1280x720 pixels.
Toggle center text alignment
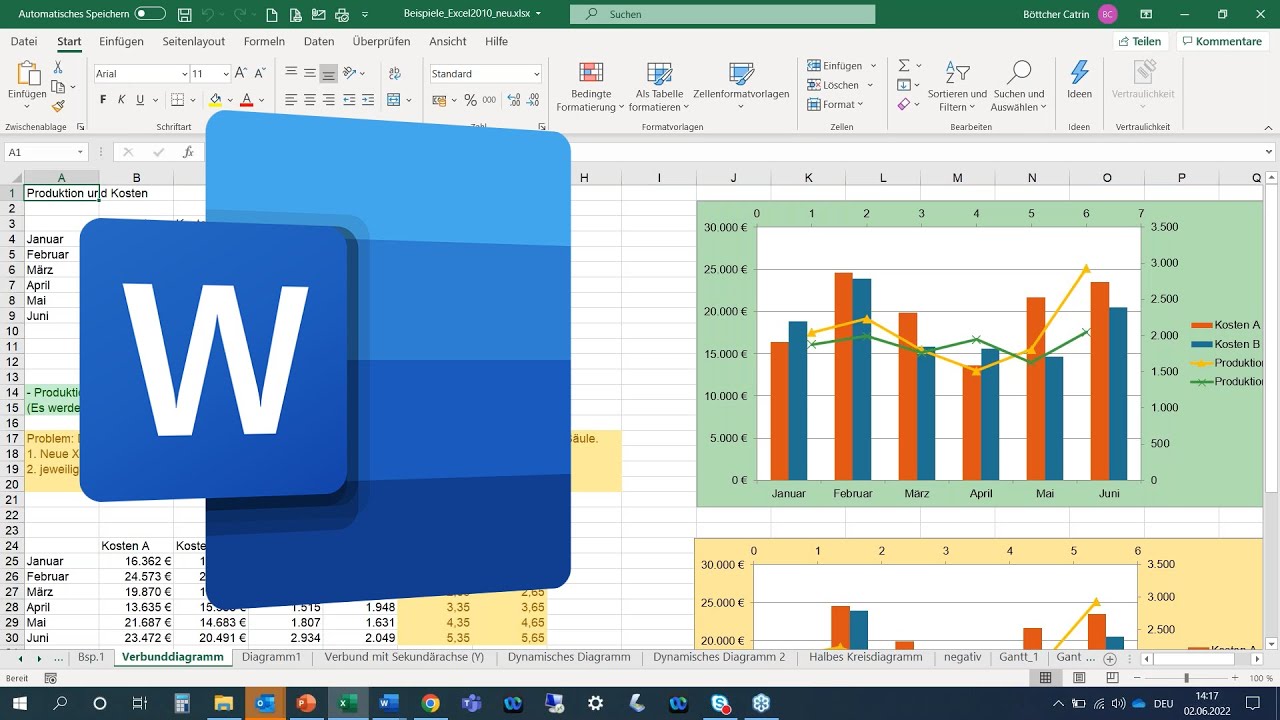(x=310, y=100)
